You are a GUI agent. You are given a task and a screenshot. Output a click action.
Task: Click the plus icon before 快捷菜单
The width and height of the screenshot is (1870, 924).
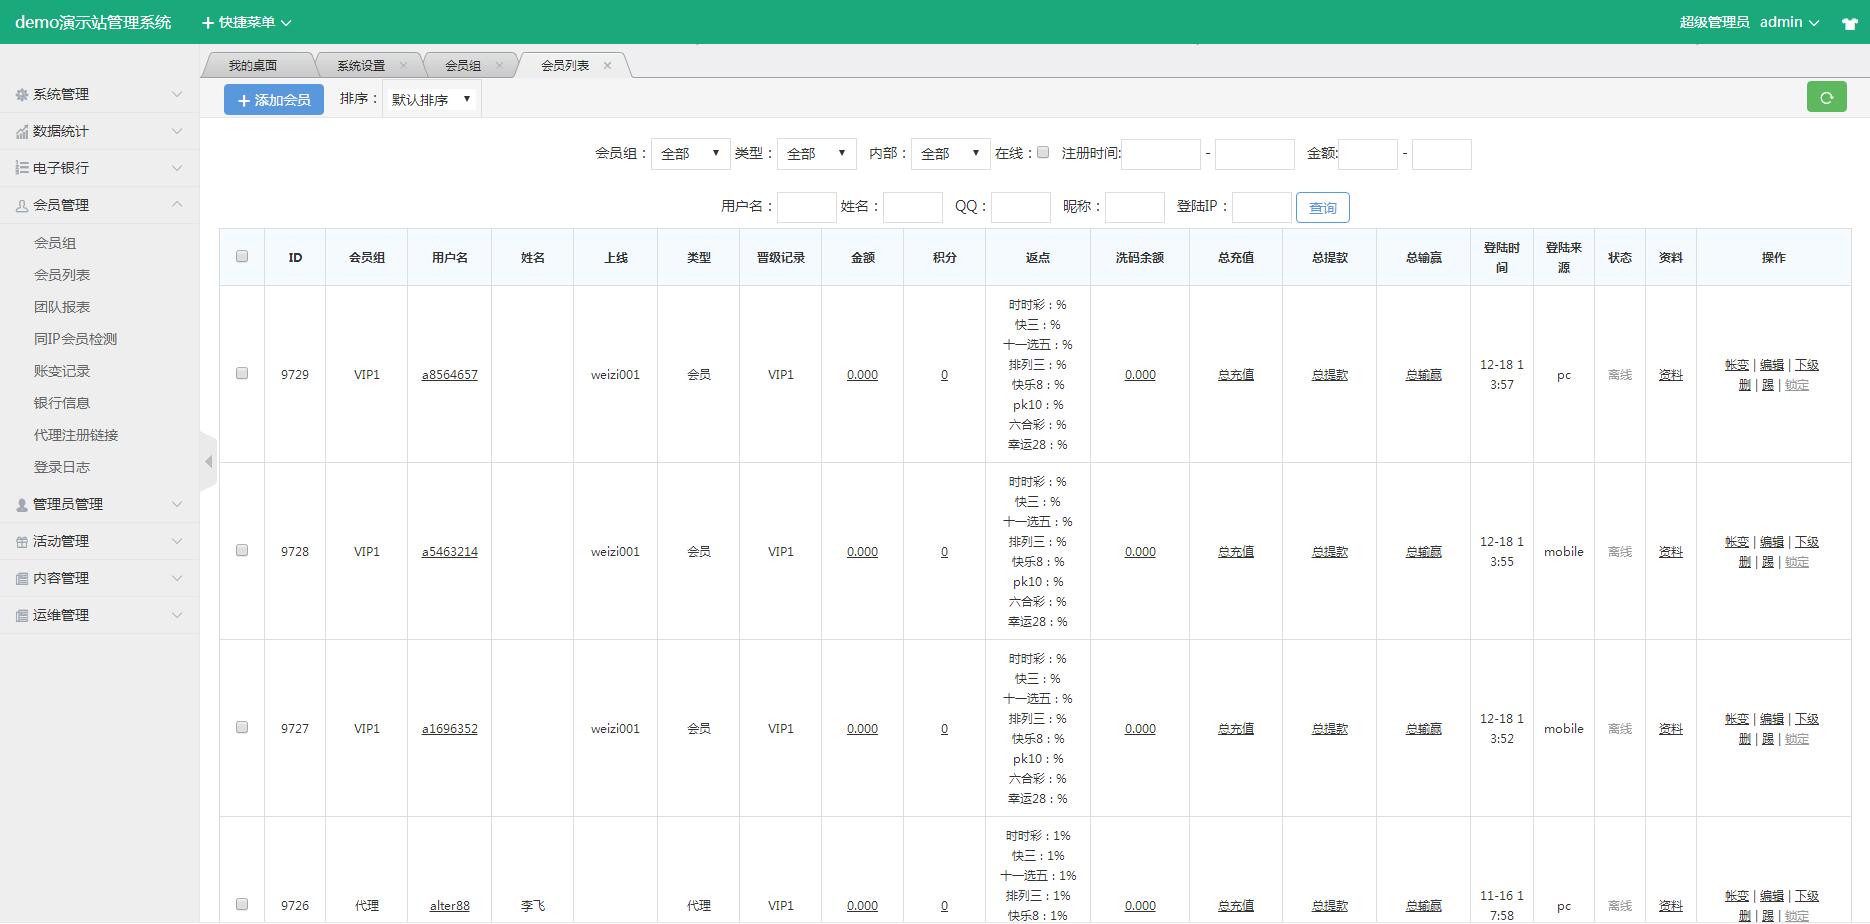208,22
